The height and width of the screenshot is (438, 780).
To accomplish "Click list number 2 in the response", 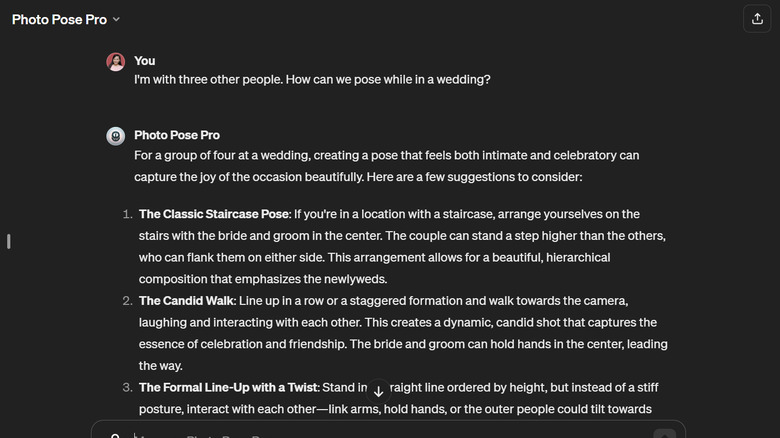I will pos(127,301).
